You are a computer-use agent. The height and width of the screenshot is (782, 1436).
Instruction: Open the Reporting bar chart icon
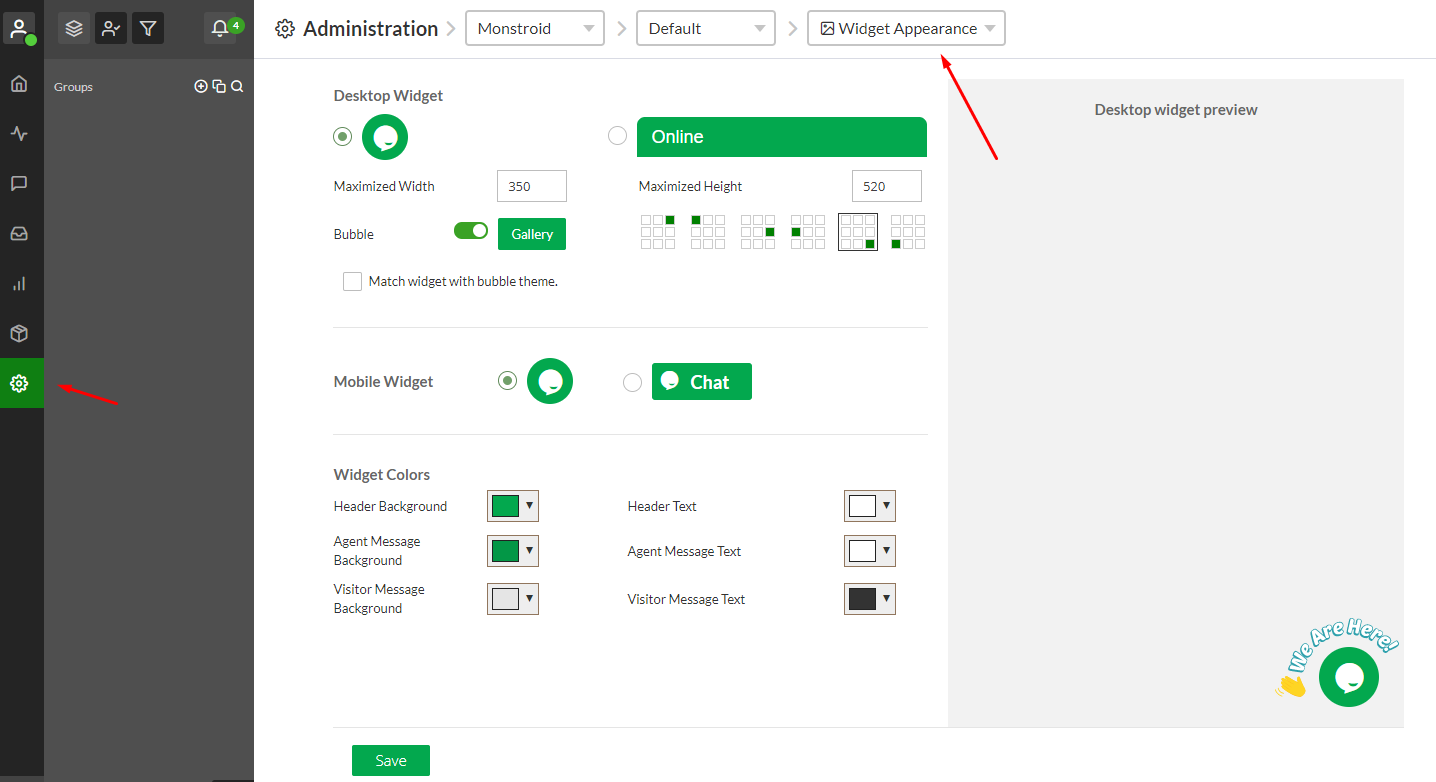click(x=19, y=284)
